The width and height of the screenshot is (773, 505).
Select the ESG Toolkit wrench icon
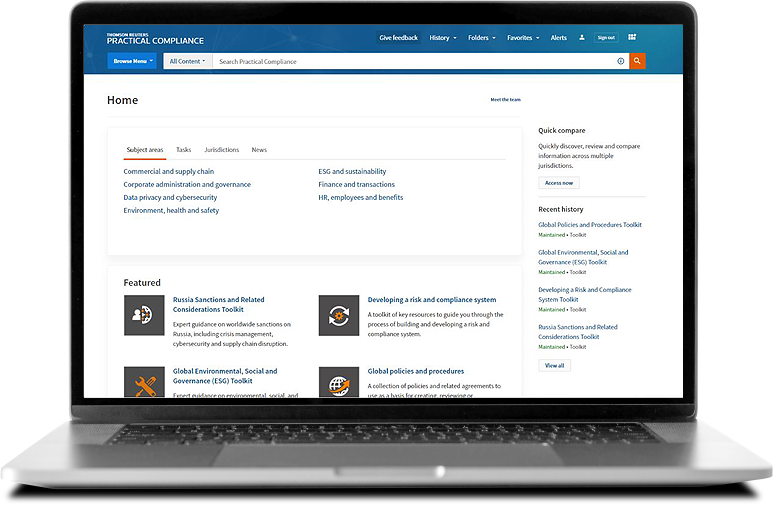[x=144, y=383]
